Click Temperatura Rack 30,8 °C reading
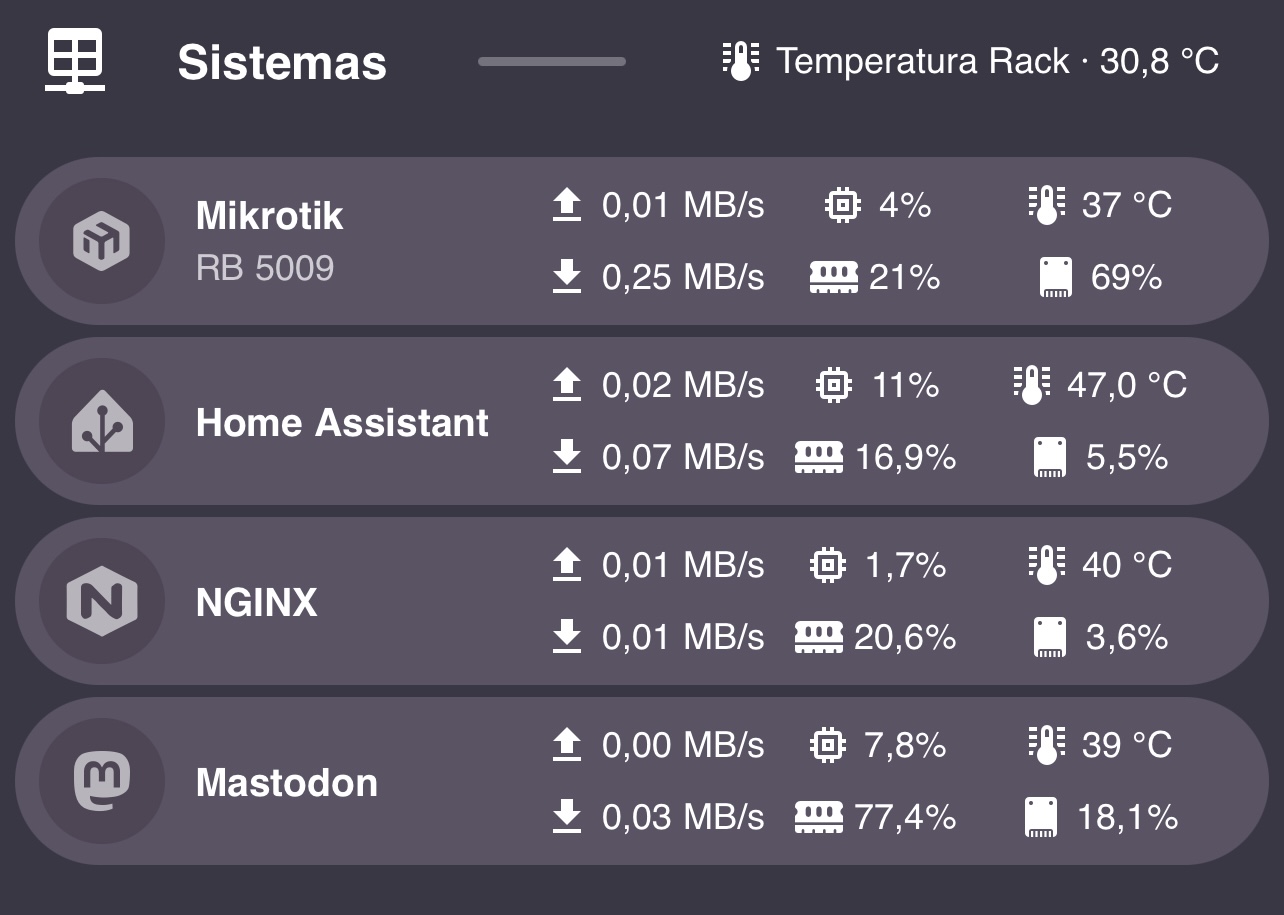 point(997,61)
